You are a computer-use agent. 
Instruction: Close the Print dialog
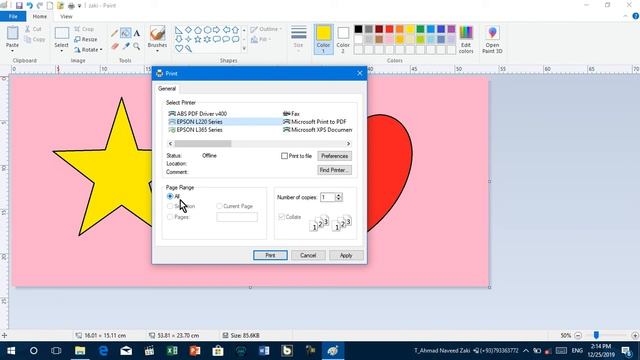click(360, 73)
